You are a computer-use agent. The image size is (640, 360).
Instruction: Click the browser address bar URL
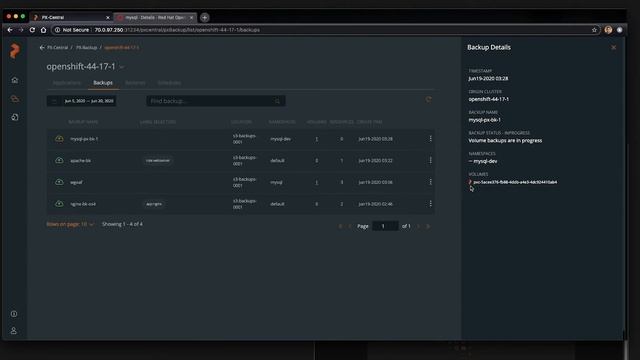point(177,30)
